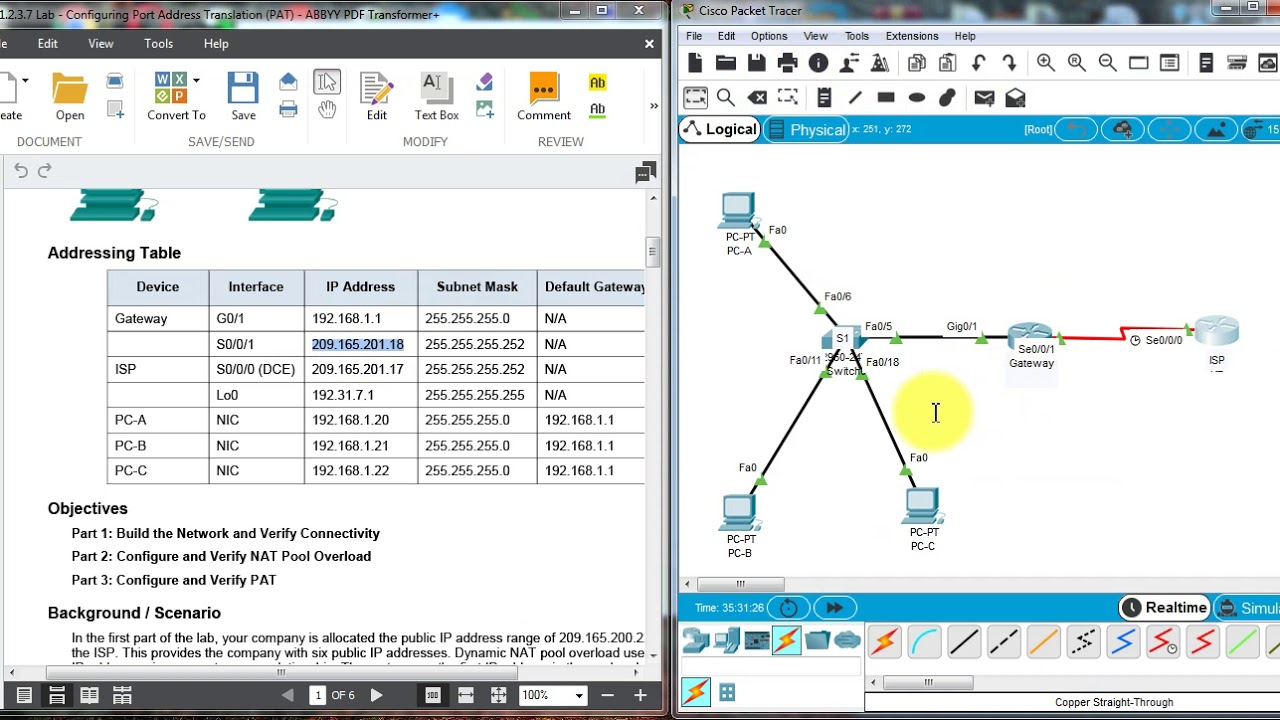Add a Simple PDU envelope in Packet Tracer
This screenshot has width=1280, height=720.
984,97
